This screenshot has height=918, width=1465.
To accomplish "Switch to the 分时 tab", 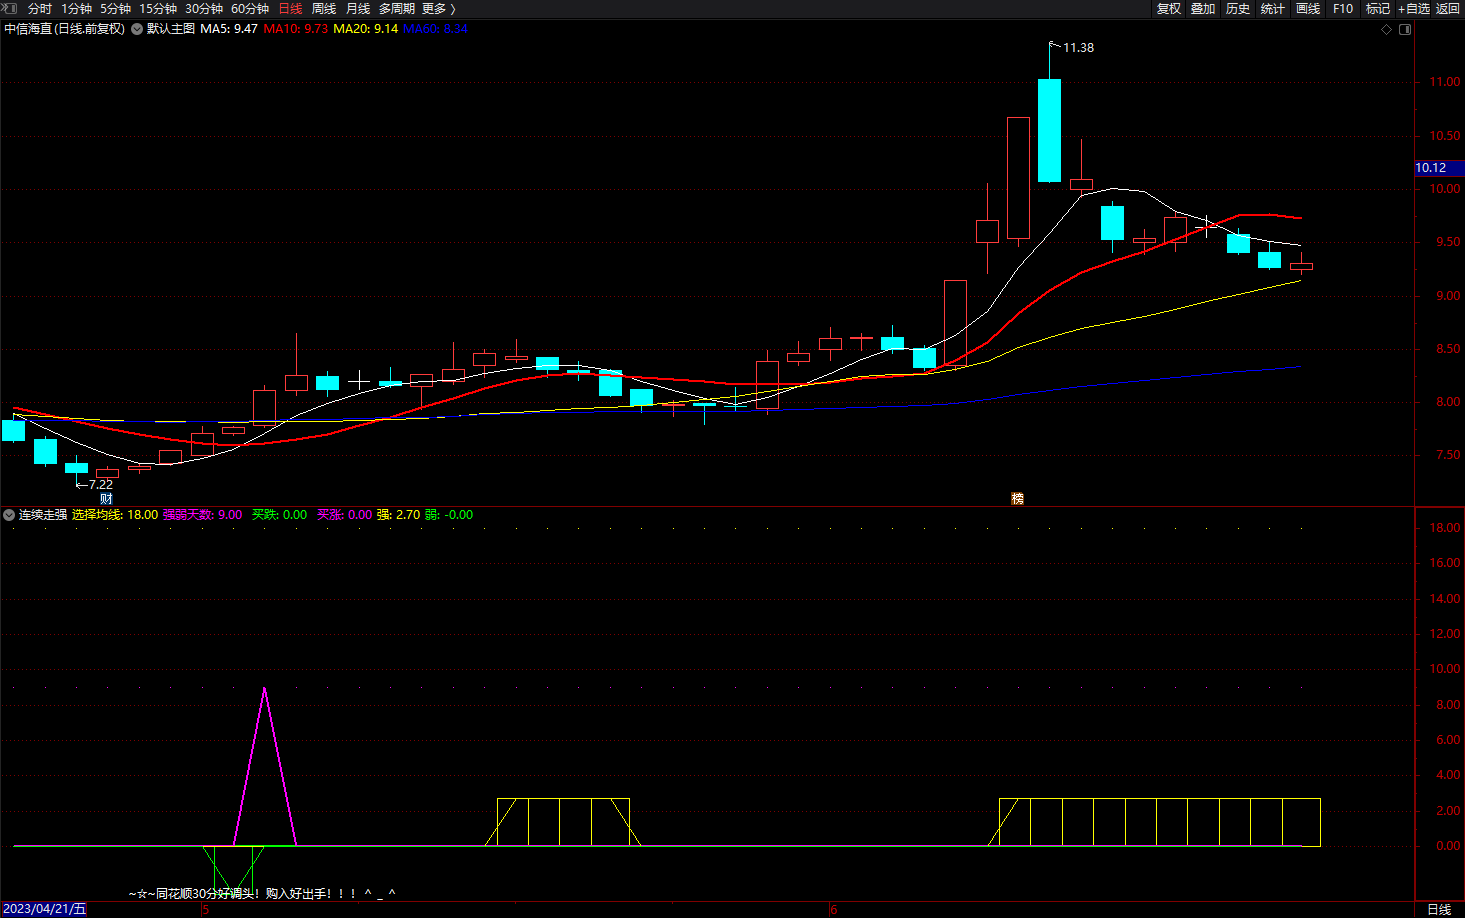I will (40, 8).
